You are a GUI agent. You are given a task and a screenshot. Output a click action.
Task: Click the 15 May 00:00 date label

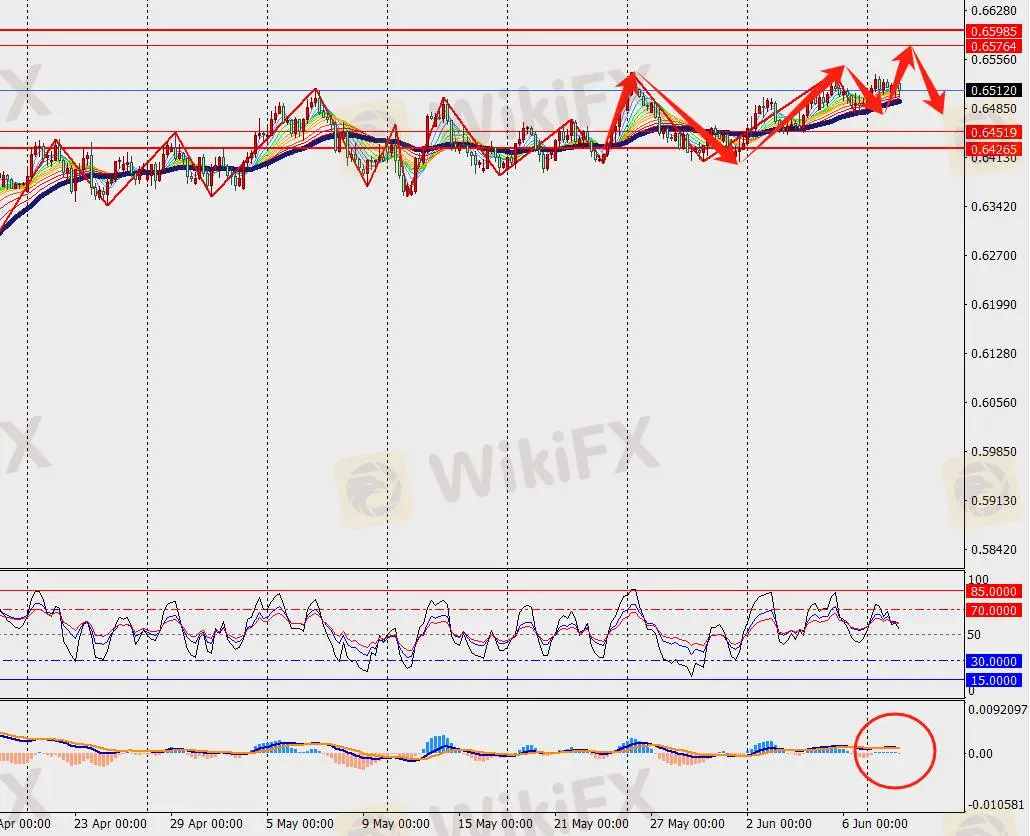[495, 824]
